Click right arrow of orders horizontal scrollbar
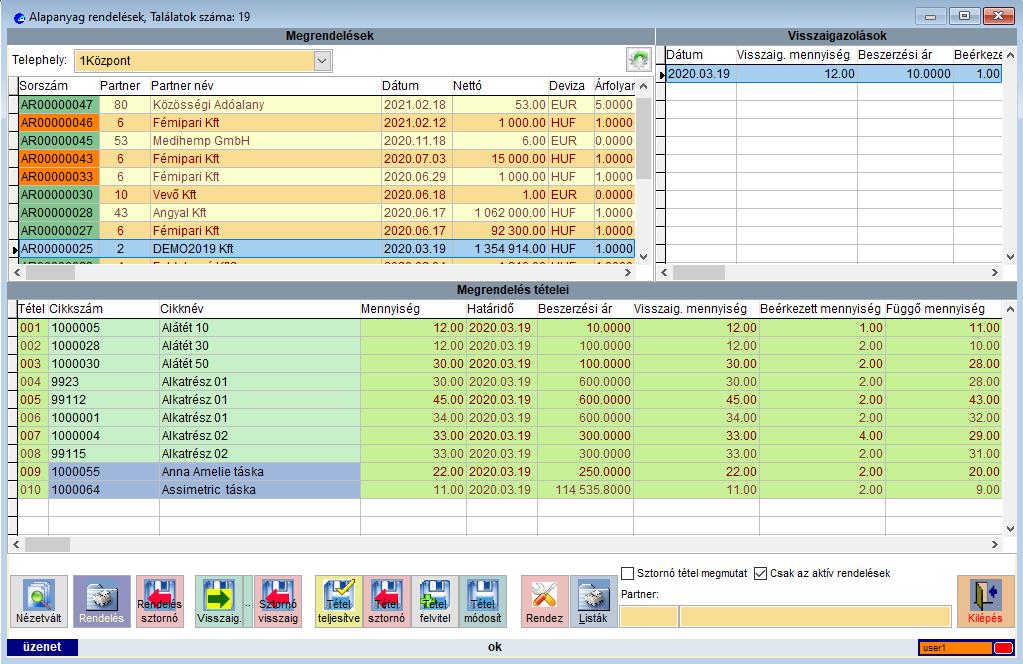 point(628,273)
